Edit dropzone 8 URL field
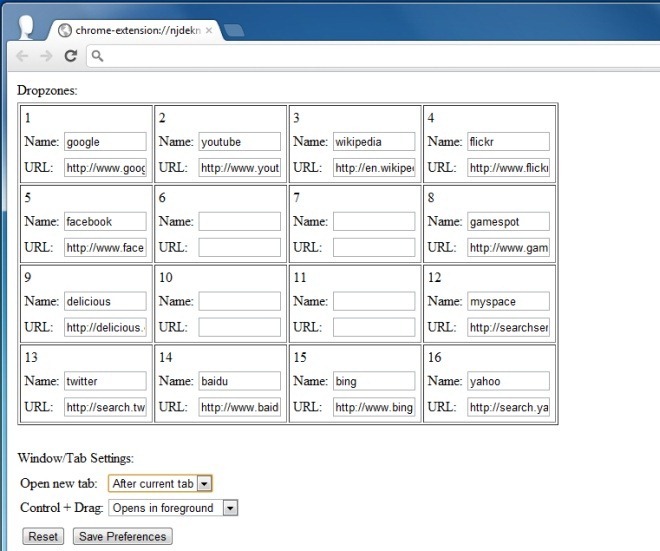Screen dimensions: 660x551 (x=508, y=248)
